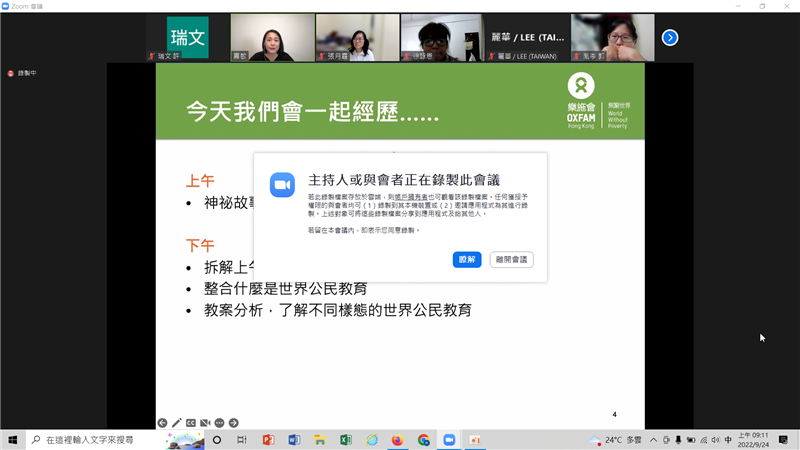The width and height of the screenshot is (800, 450).
Task: Click the Windows search box
Action: 100,440
